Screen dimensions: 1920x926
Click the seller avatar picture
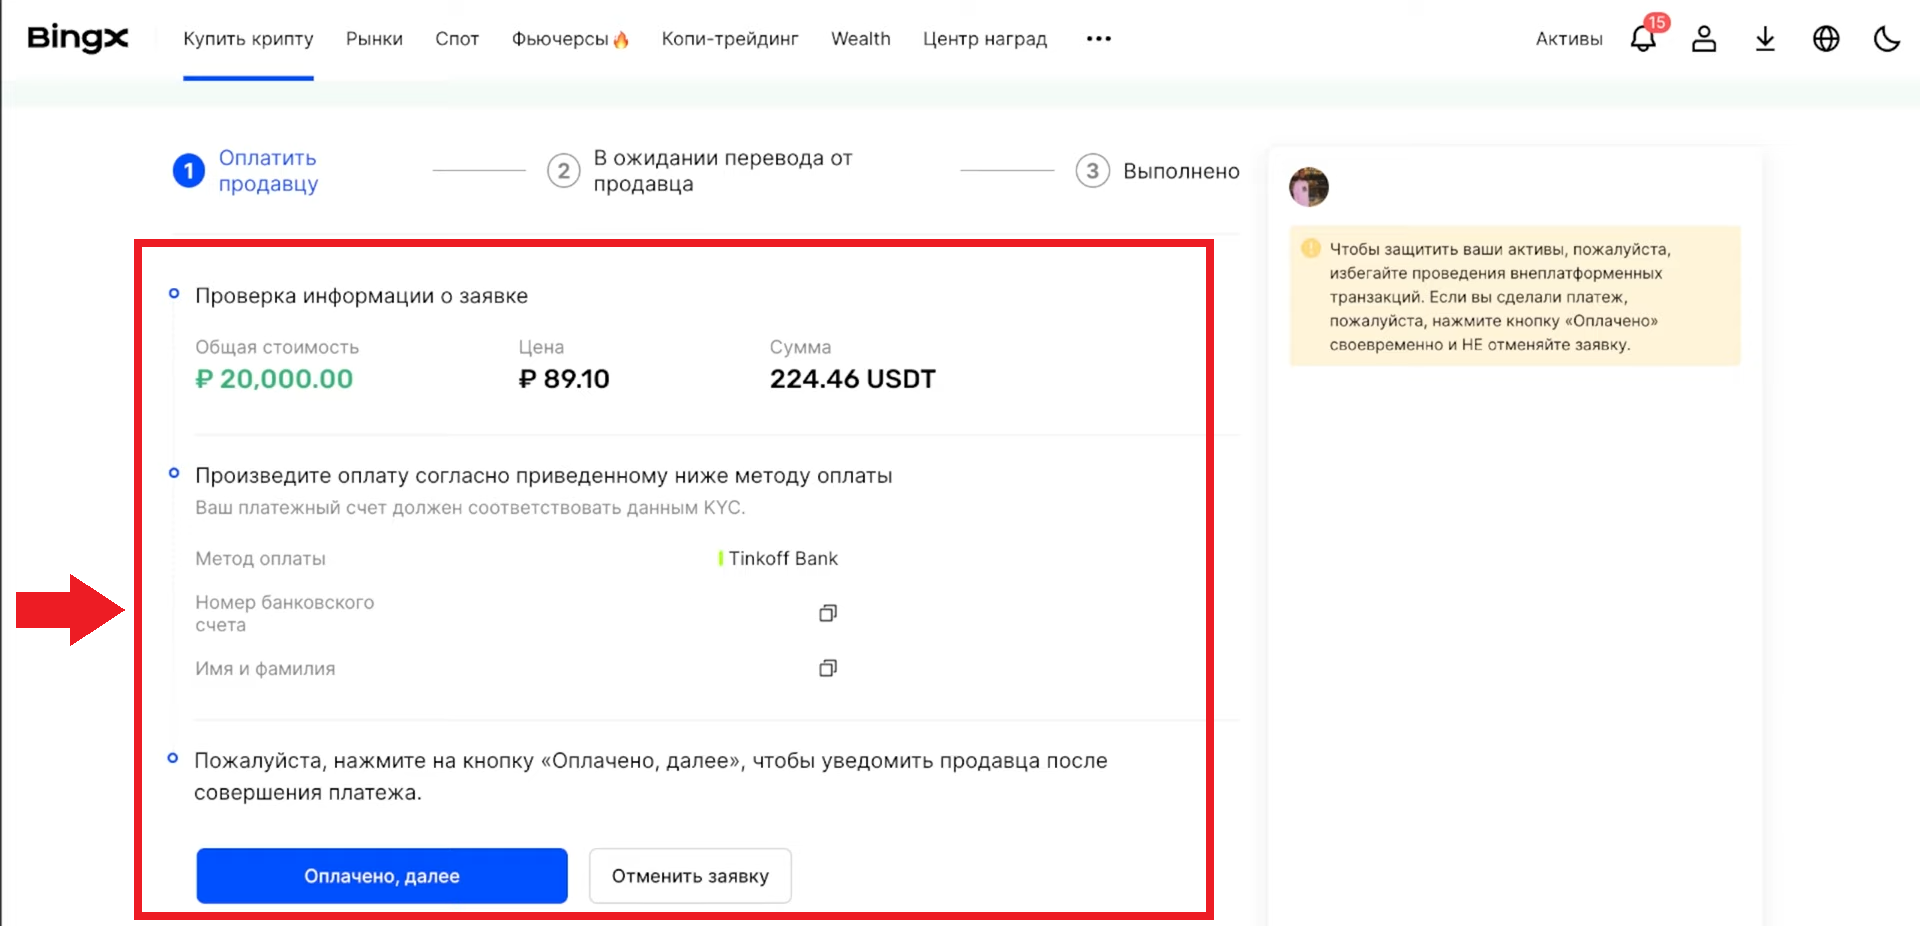1309,187
